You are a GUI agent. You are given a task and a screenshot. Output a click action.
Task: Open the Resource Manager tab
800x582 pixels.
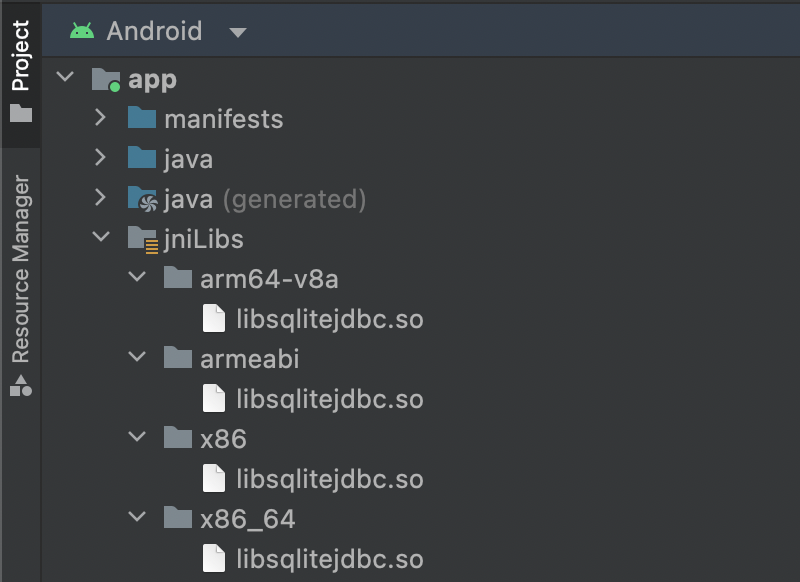(x=20, y=285)
